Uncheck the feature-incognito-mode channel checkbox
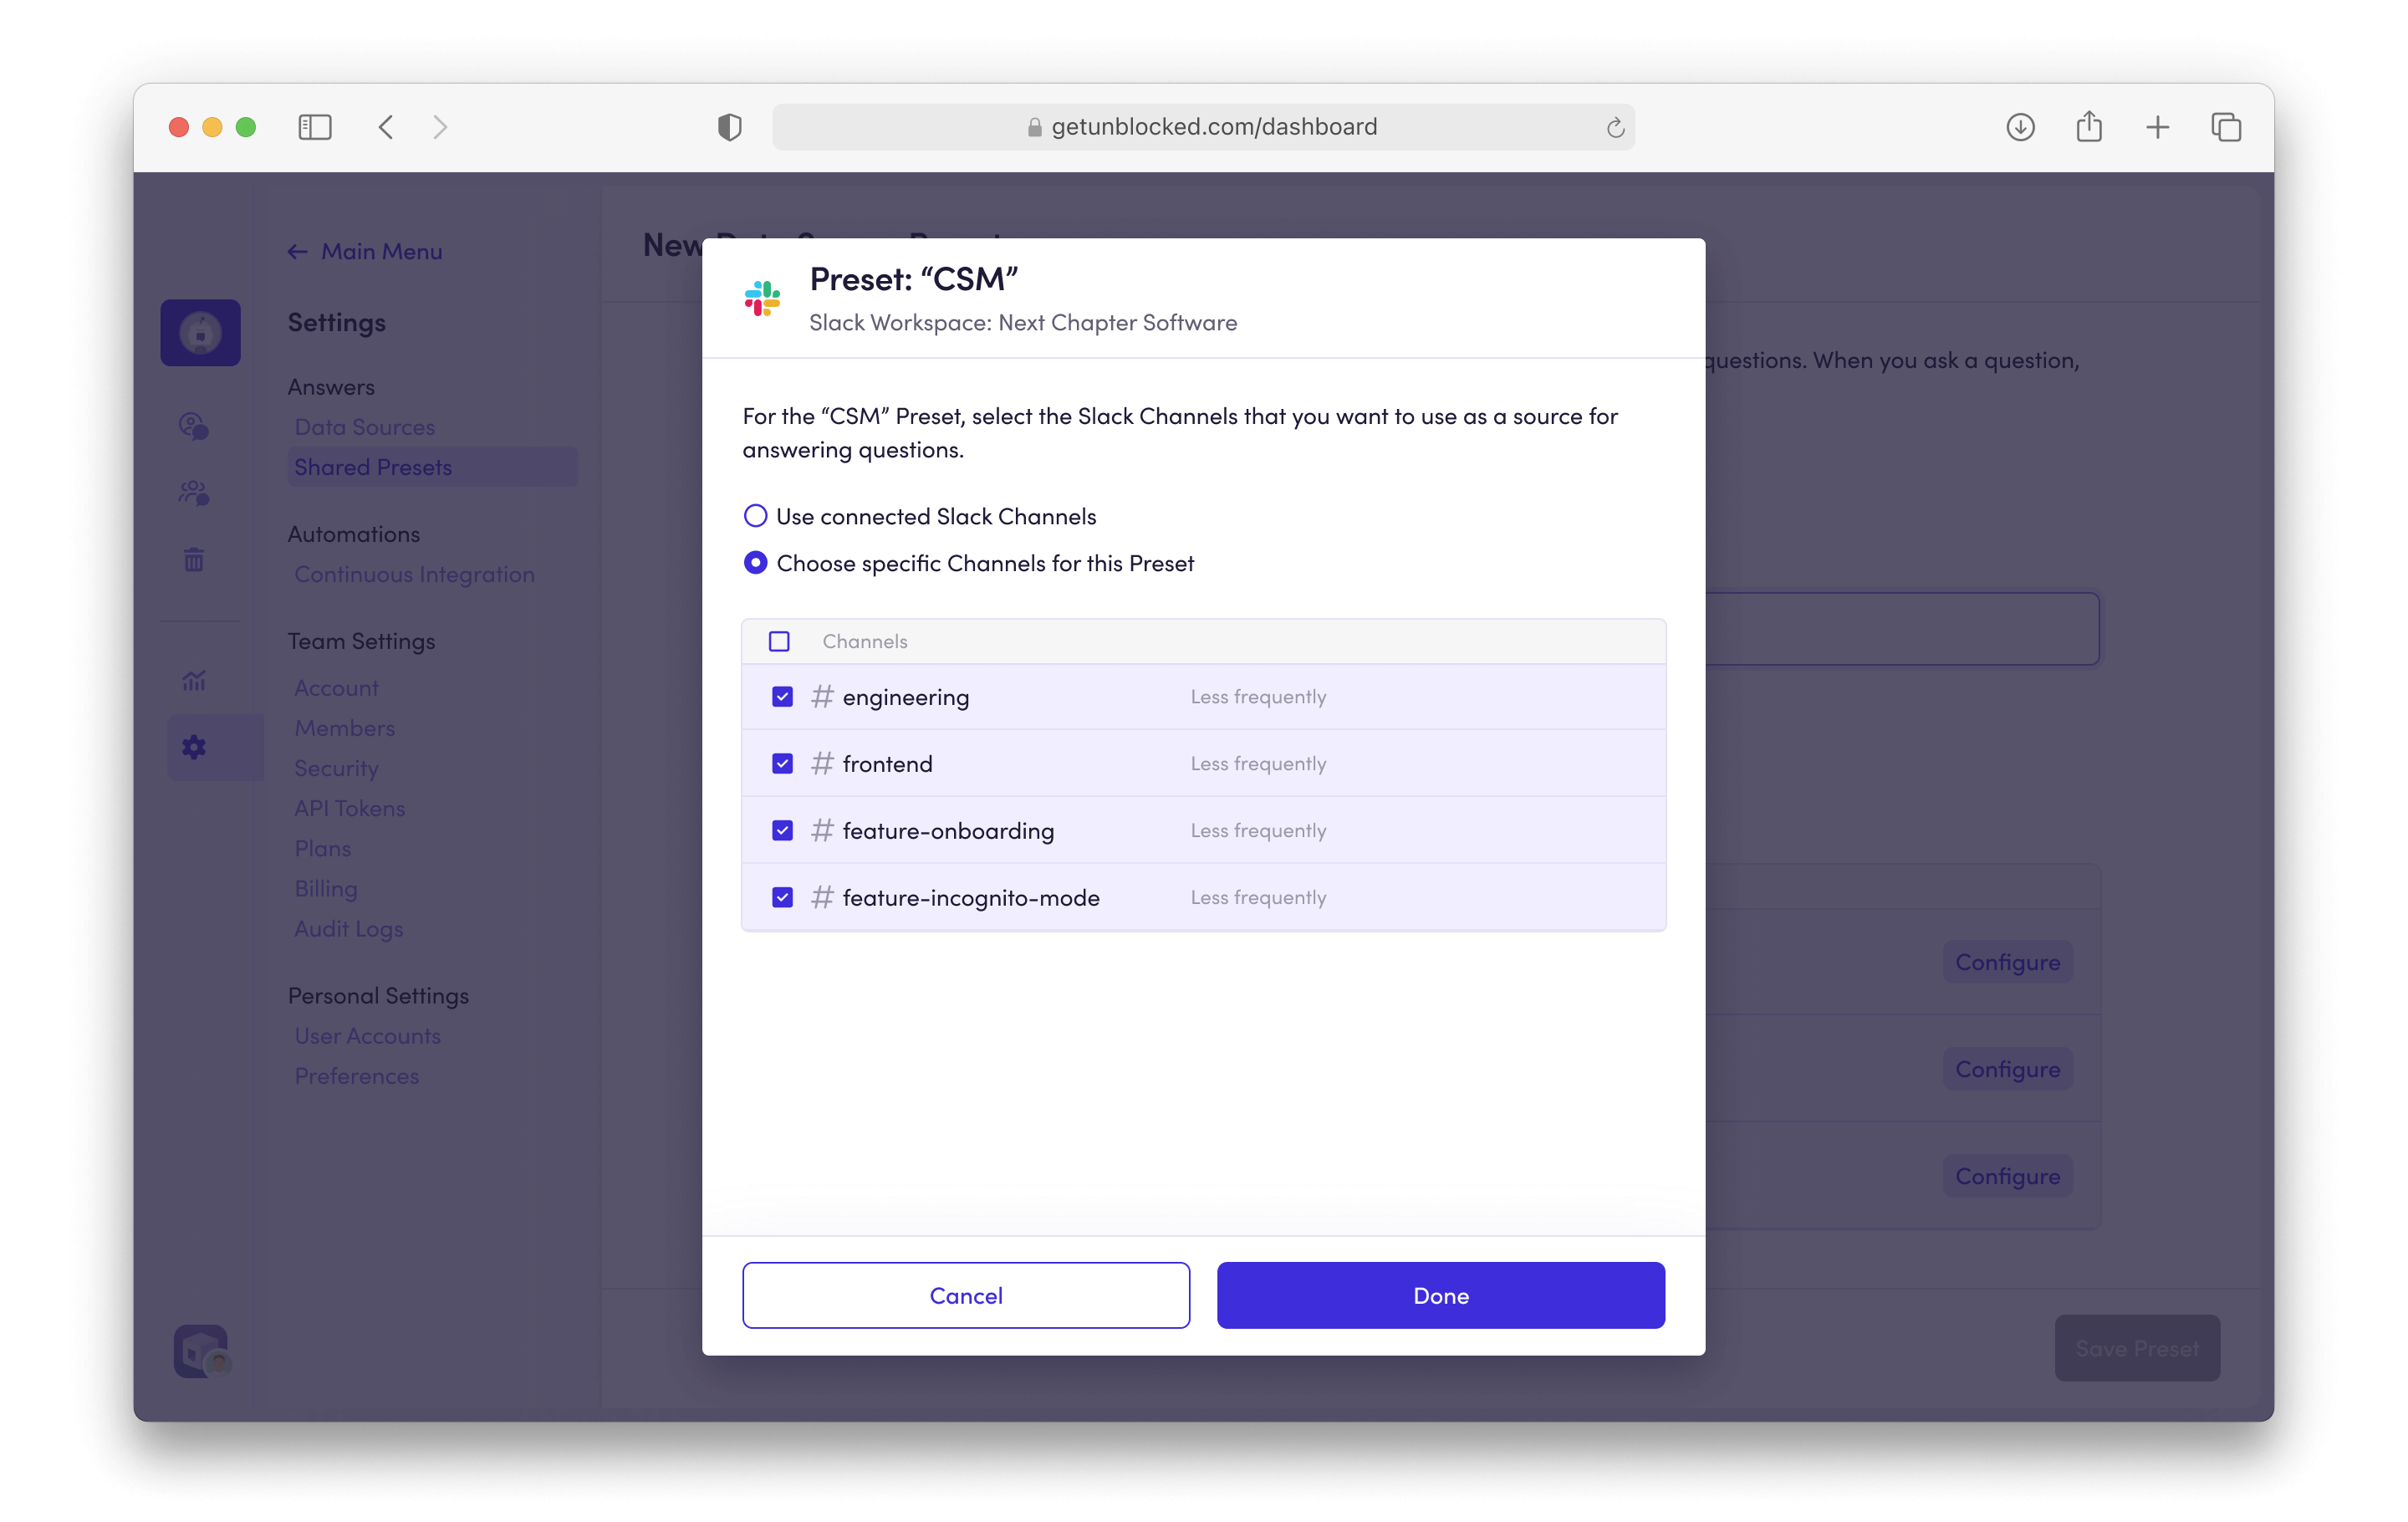The image size is (2408, 1522). pyautogui.click(x=782, y=898)
